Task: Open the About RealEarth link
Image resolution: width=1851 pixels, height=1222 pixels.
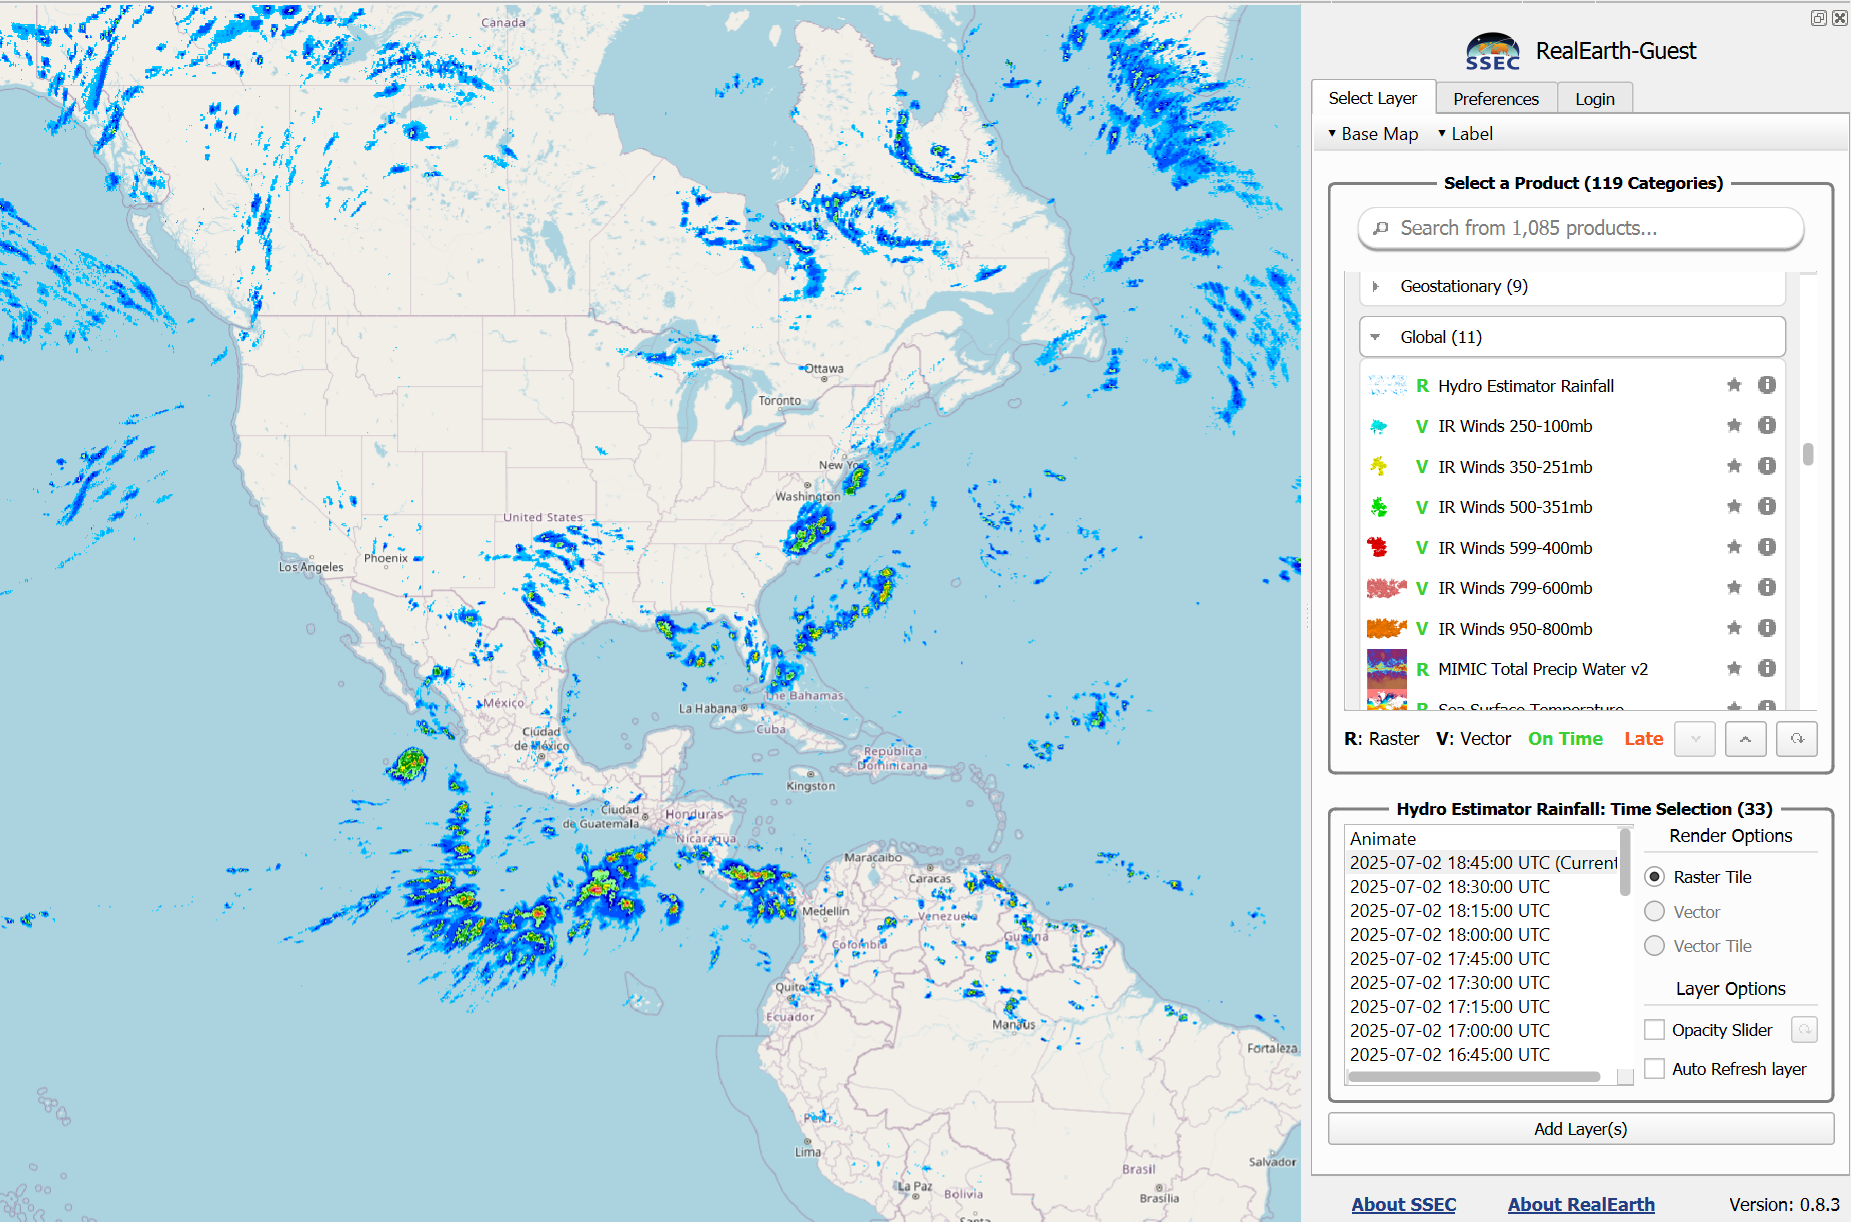Action: (x=1580, y=1204)
